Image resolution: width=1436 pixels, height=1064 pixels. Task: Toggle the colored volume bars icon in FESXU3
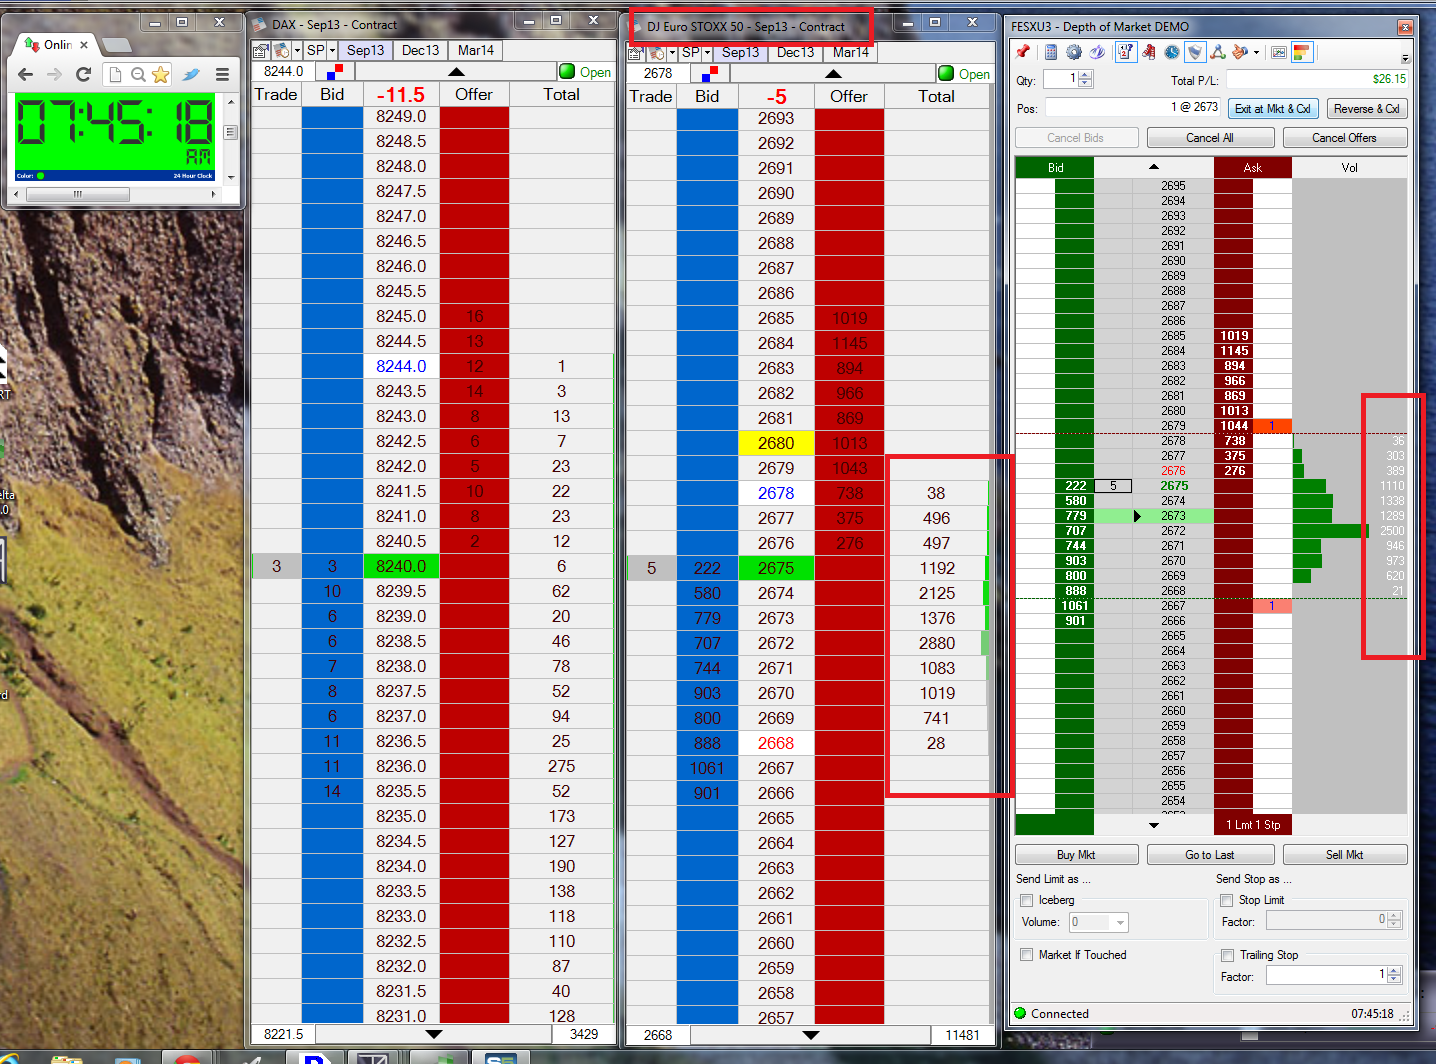[x=1301, y=52]
